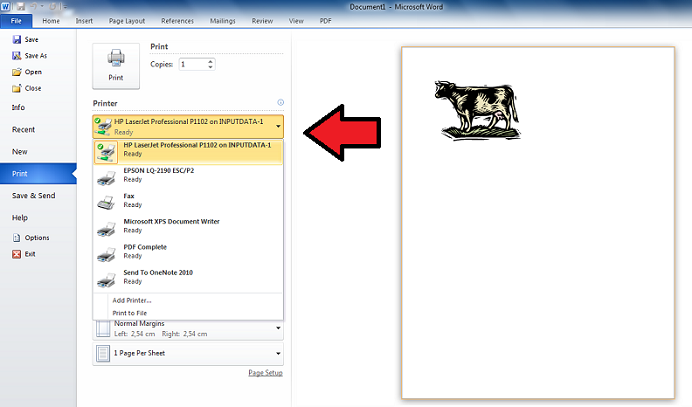Select HP LaserJet Professional P1102 in list
The width and height of the screenshot is (692, 407).
[x=188, y=152]
